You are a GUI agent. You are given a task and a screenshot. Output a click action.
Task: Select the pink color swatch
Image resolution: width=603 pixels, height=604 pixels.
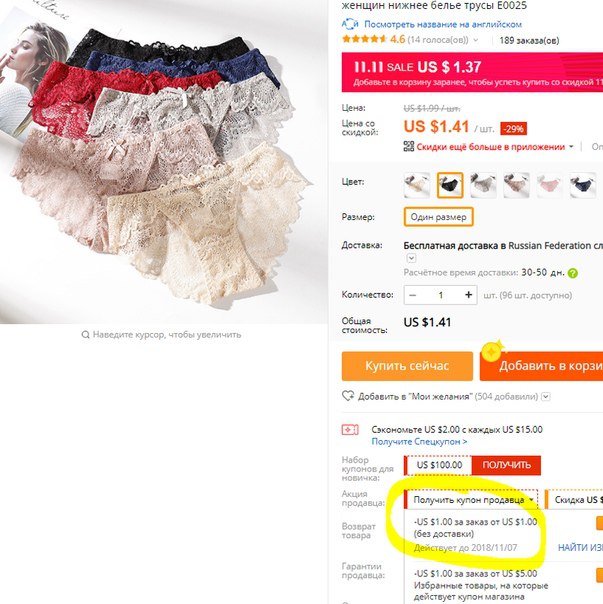pos(549,185)
